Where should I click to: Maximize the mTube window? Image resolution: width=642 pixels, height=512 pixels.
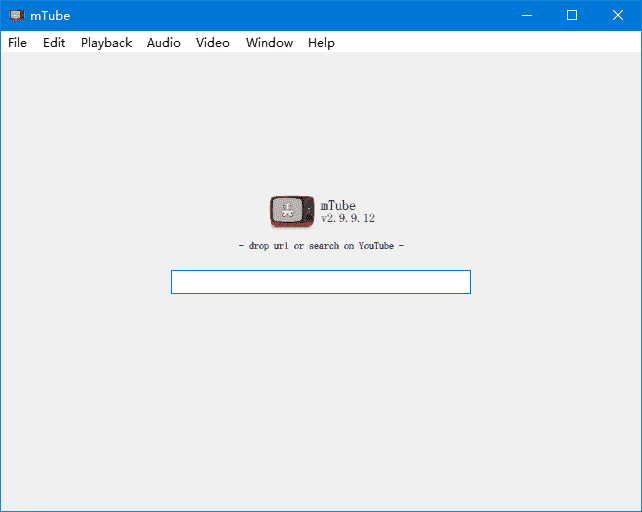tap(572, 15)
